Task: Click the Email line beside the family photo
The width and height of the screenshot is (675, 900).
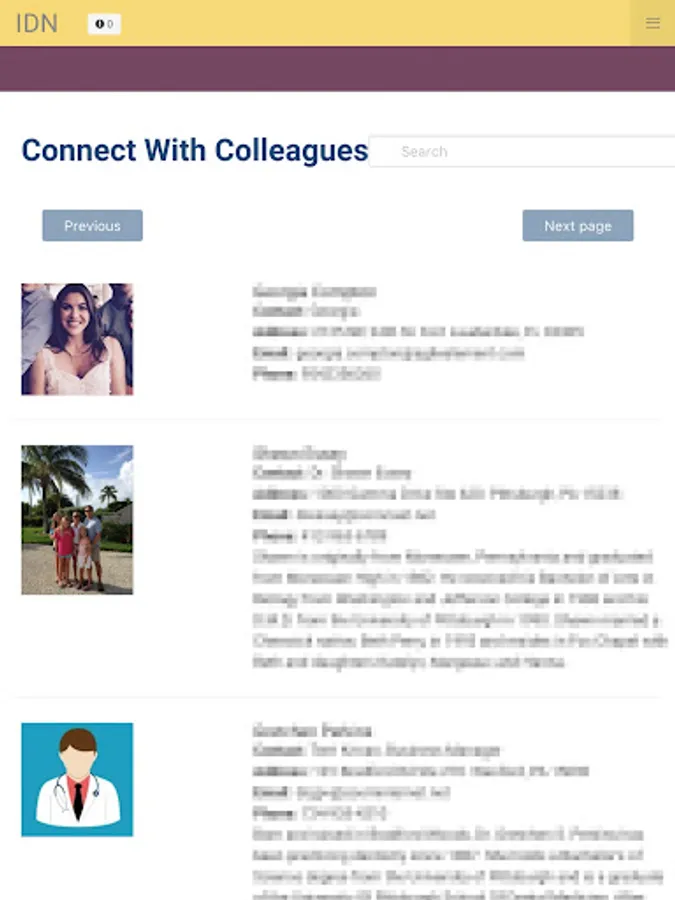Action: pyautogui.click(x=343, y=515)
